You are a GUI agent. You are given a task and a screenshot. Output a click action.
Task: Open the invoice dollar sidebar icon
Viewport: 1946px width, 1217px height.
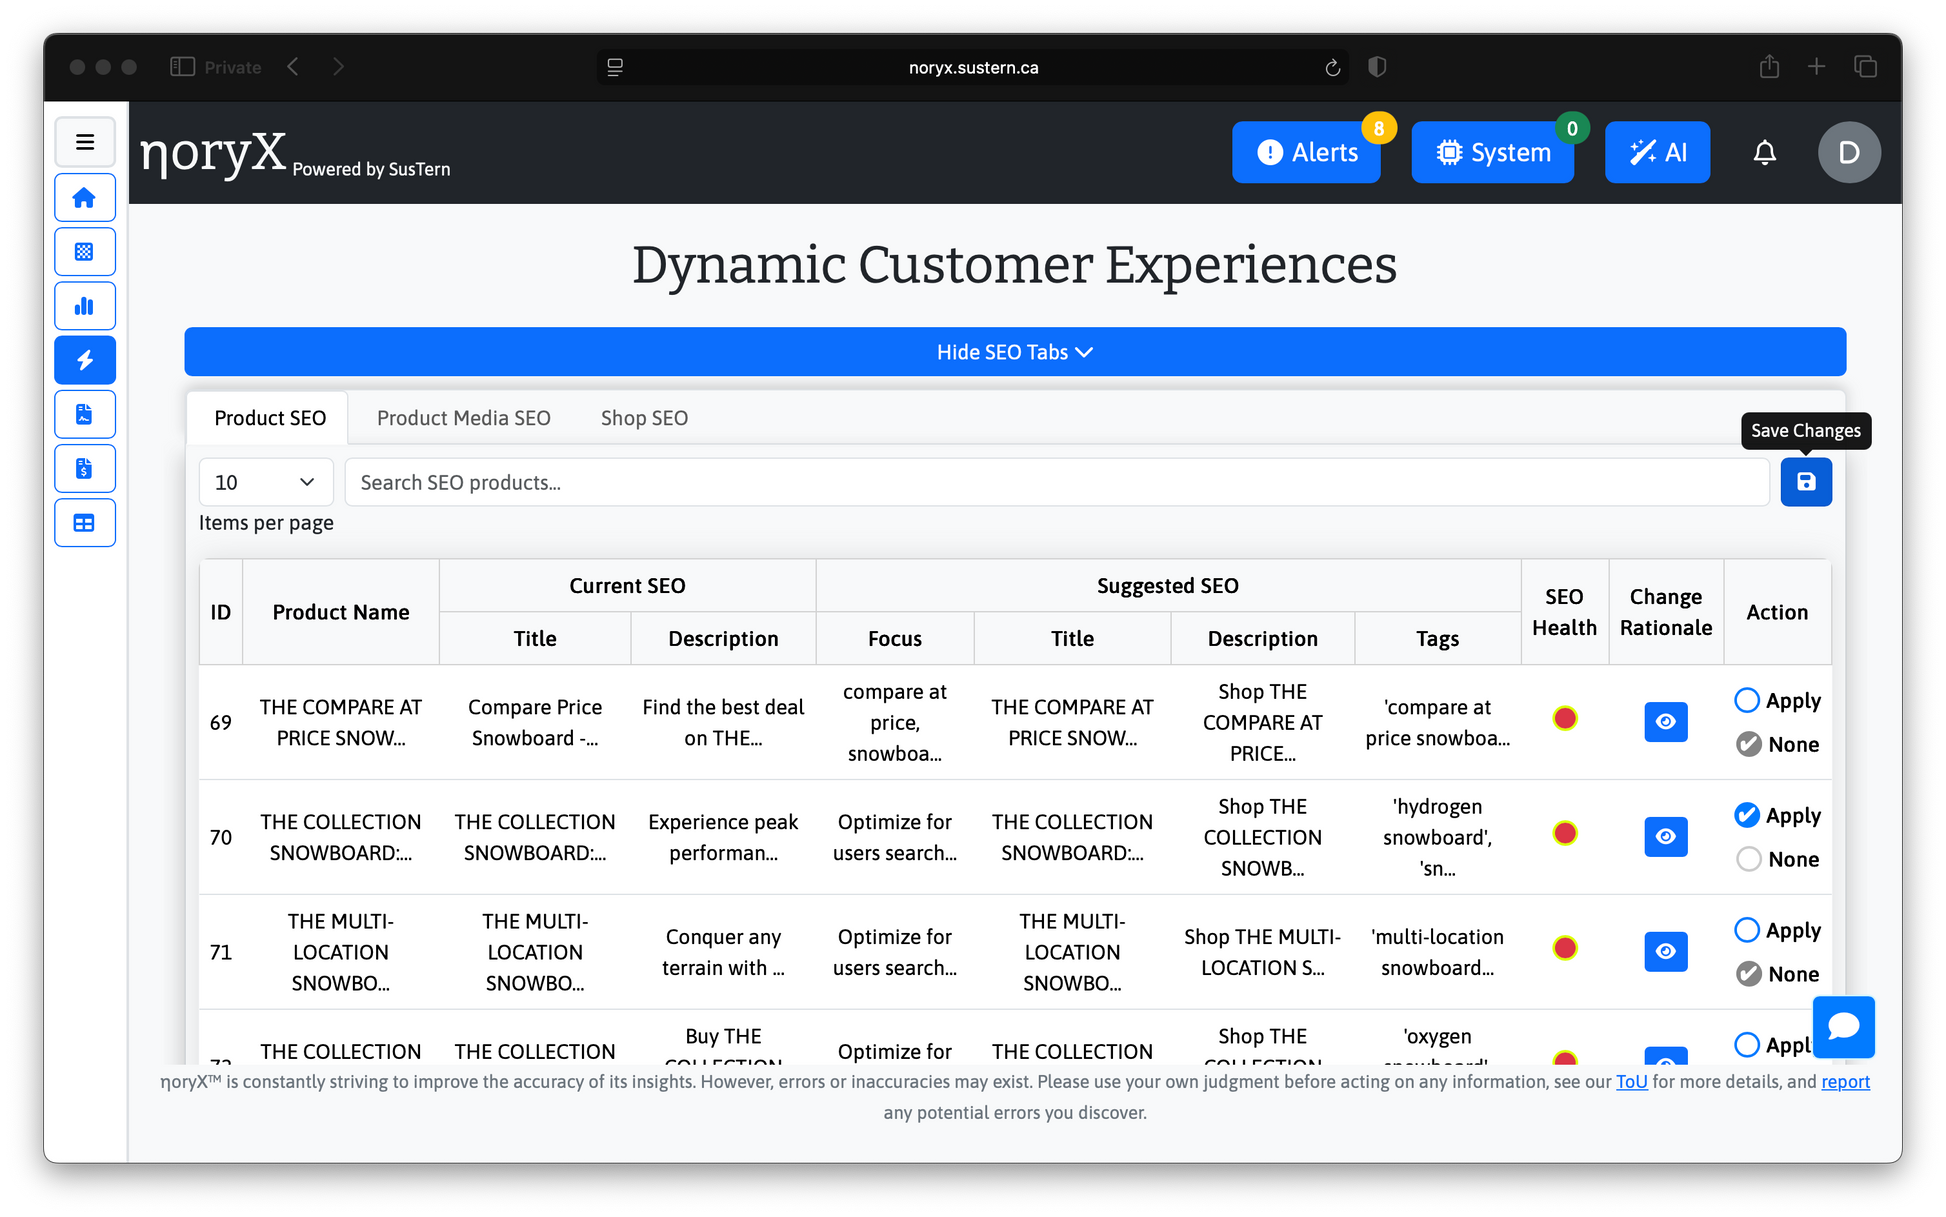pos(85,468)
